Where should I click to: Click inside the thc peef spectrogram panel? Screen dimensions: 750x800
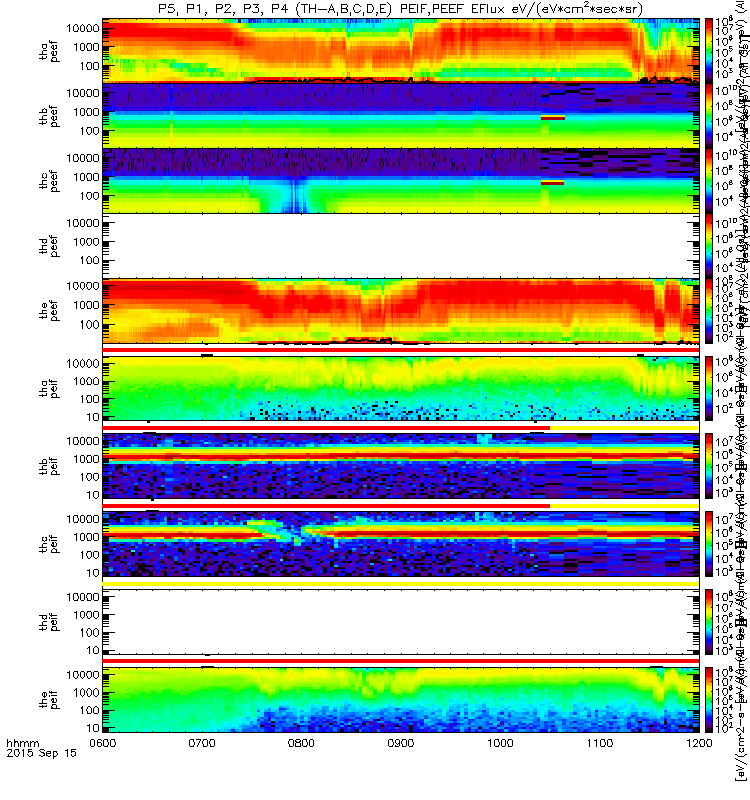(x=401, y=181)
